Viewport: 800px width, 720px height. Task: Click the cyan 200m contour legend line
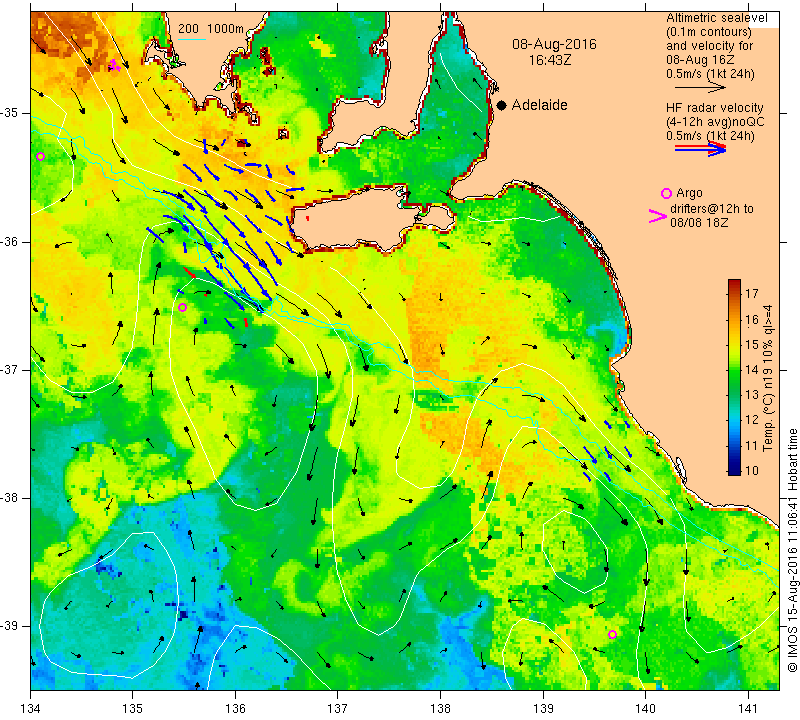(192, 39)
